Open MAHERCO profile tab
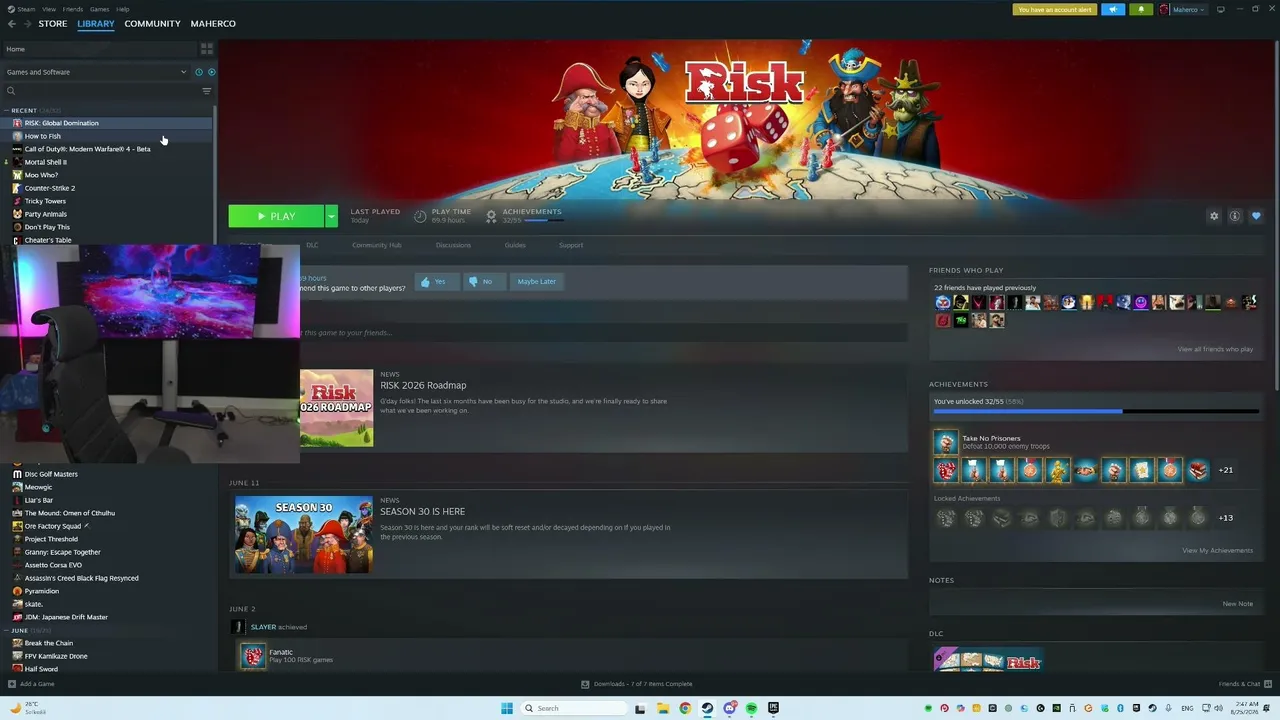Image resolution: width=1280 pixels, height=720 pixels. [213, 24]
